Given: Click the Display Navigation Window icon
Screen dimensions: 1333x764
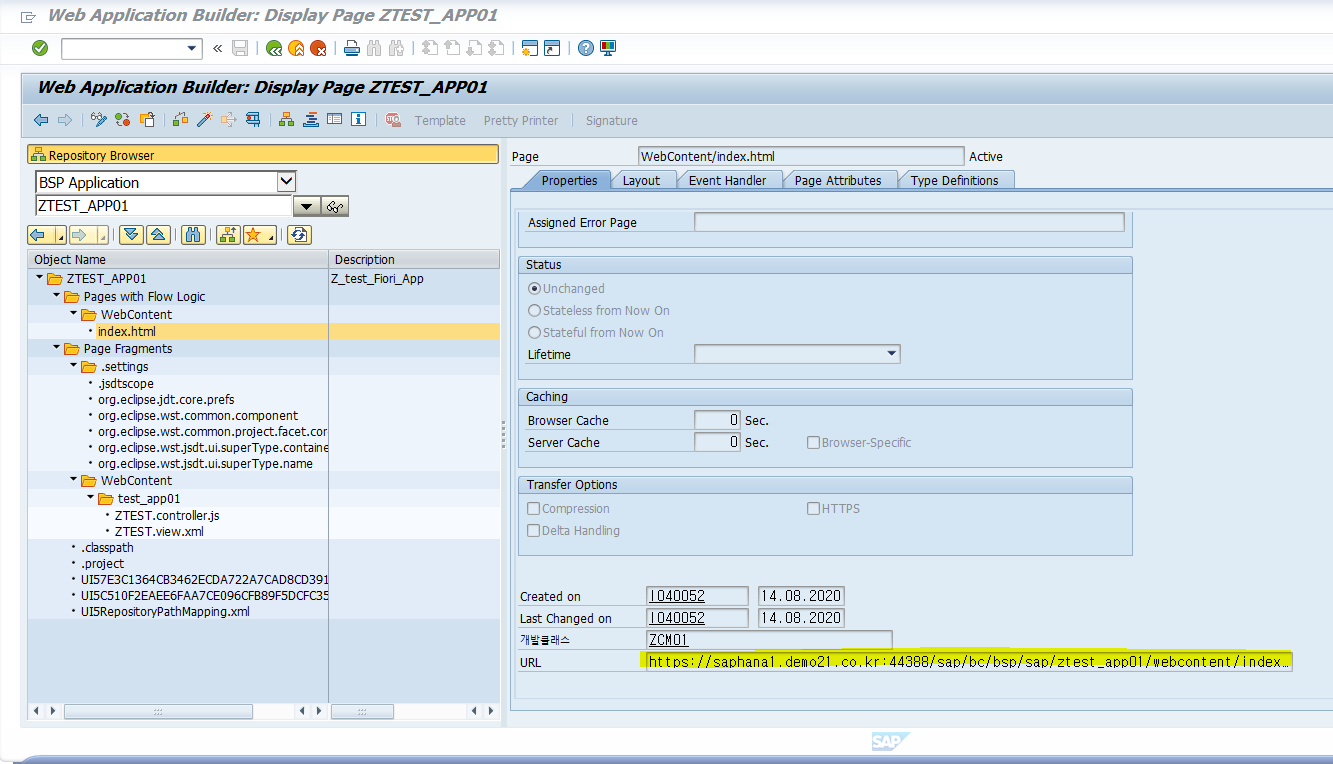Looking at the screenshot, I should 311,120.
